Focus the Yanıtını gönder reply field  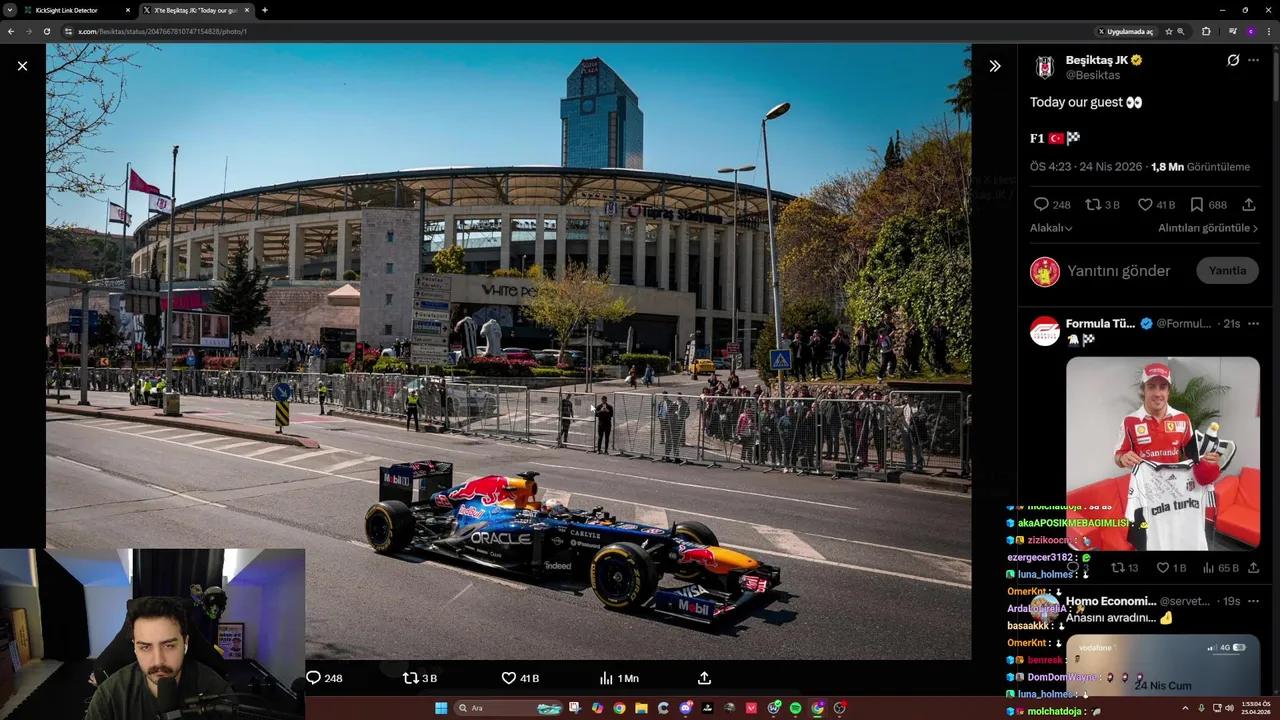coord(1118,271)
